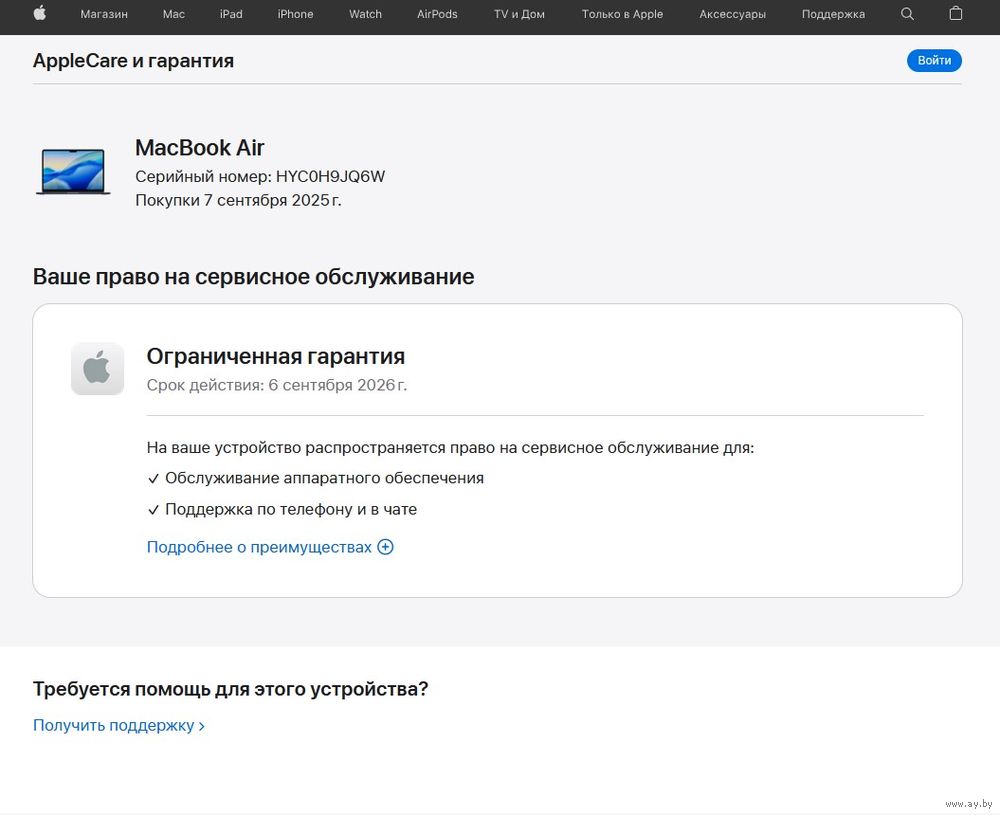1000x815 pixels.
Task: Open the Поддержка menu item
Action: pyautogui.click(x=833, y=14)
